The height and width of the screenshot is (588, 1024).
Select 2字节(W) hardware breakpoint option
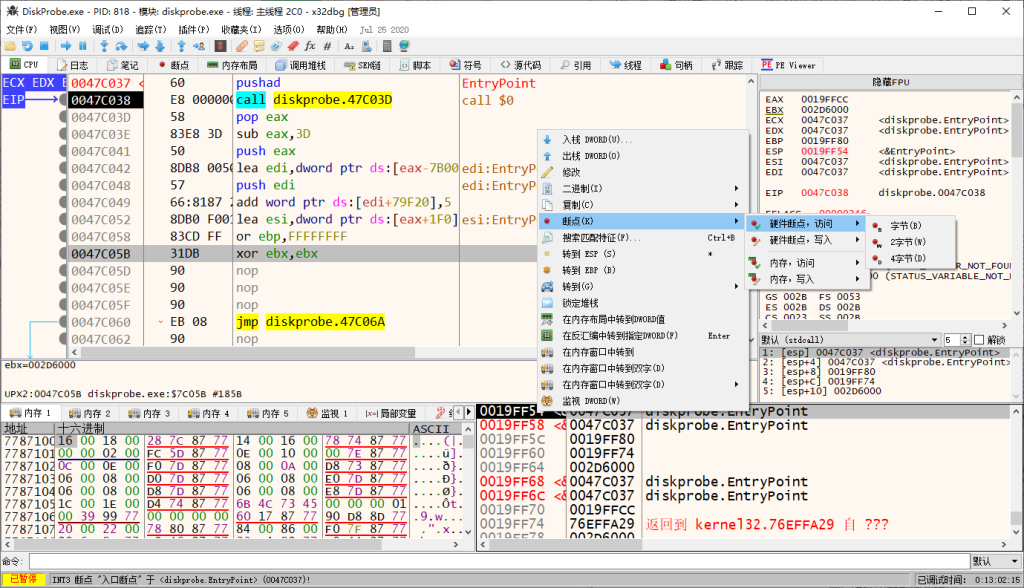tap(912, 242)
